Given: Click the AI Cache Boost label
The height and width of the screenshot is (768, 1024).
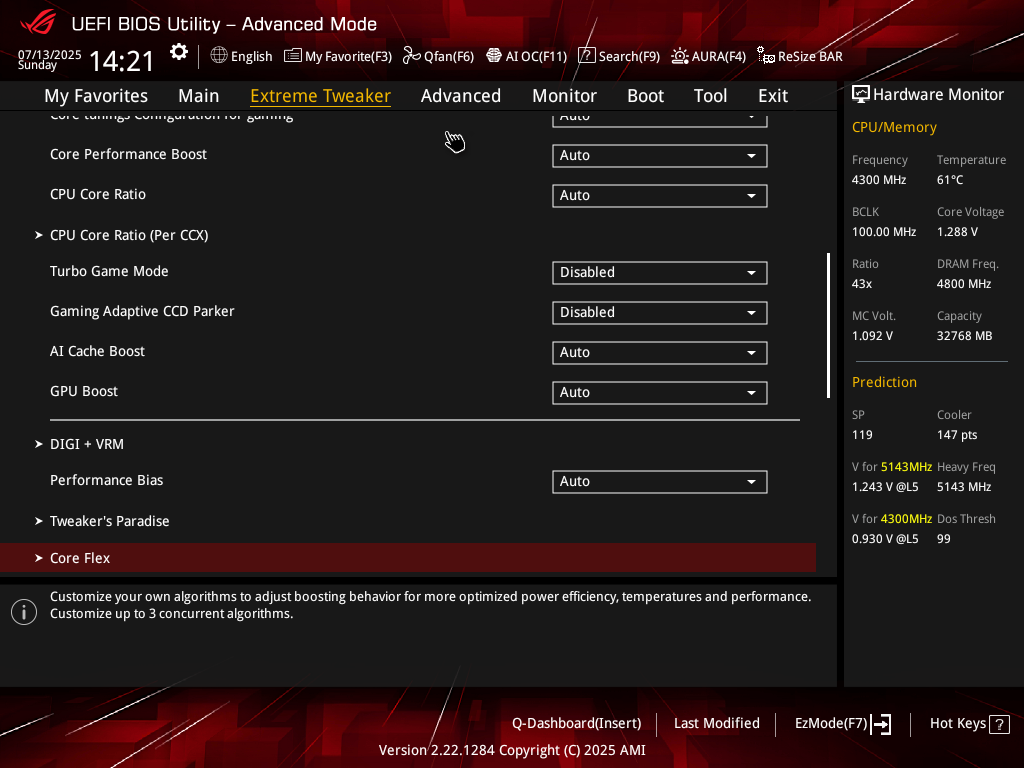Looking at the screenshot, I should tap(97, 351).
